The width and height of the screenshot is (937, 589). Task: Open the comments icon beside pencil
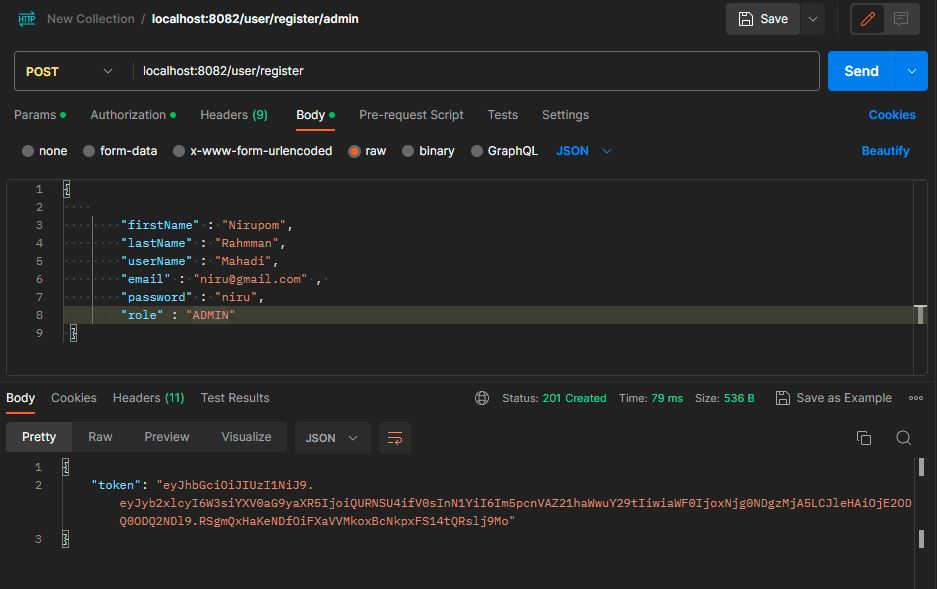[899, 18]
